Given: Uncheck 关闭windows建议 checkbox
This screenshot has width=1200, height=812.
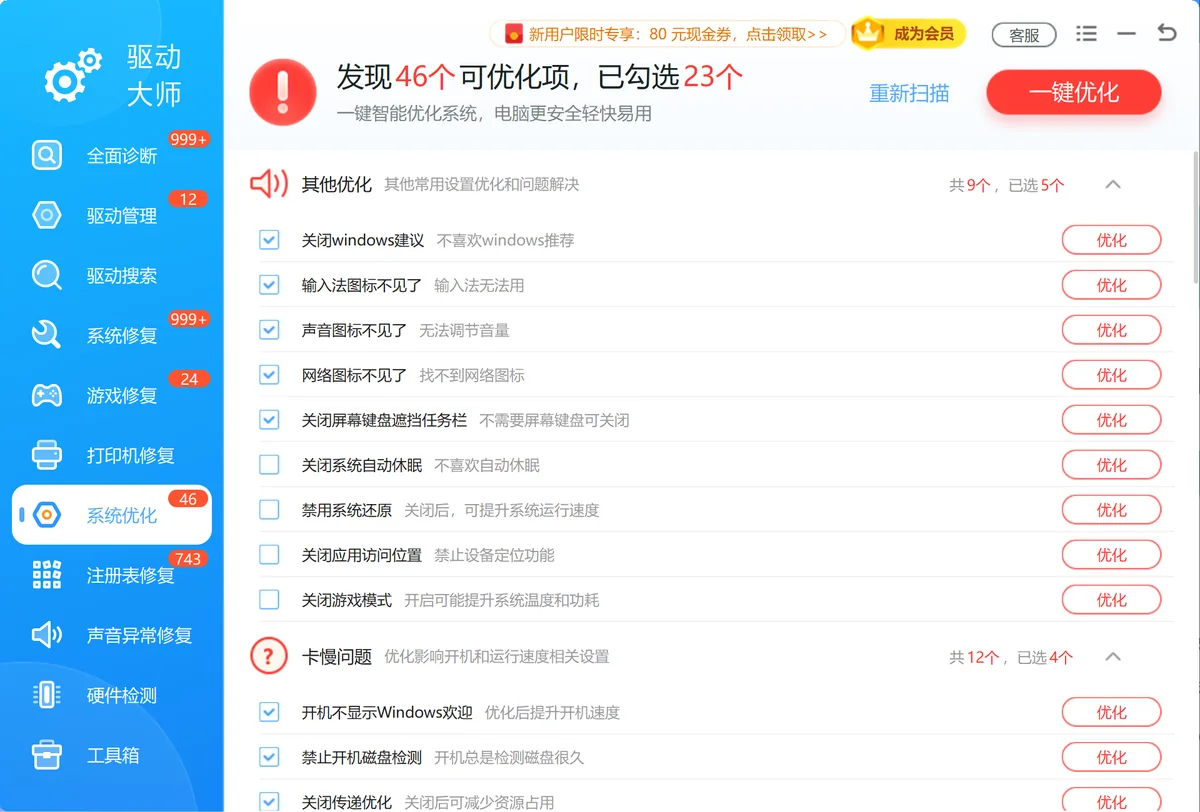Looking at the screenshot, I should (269, 240).
